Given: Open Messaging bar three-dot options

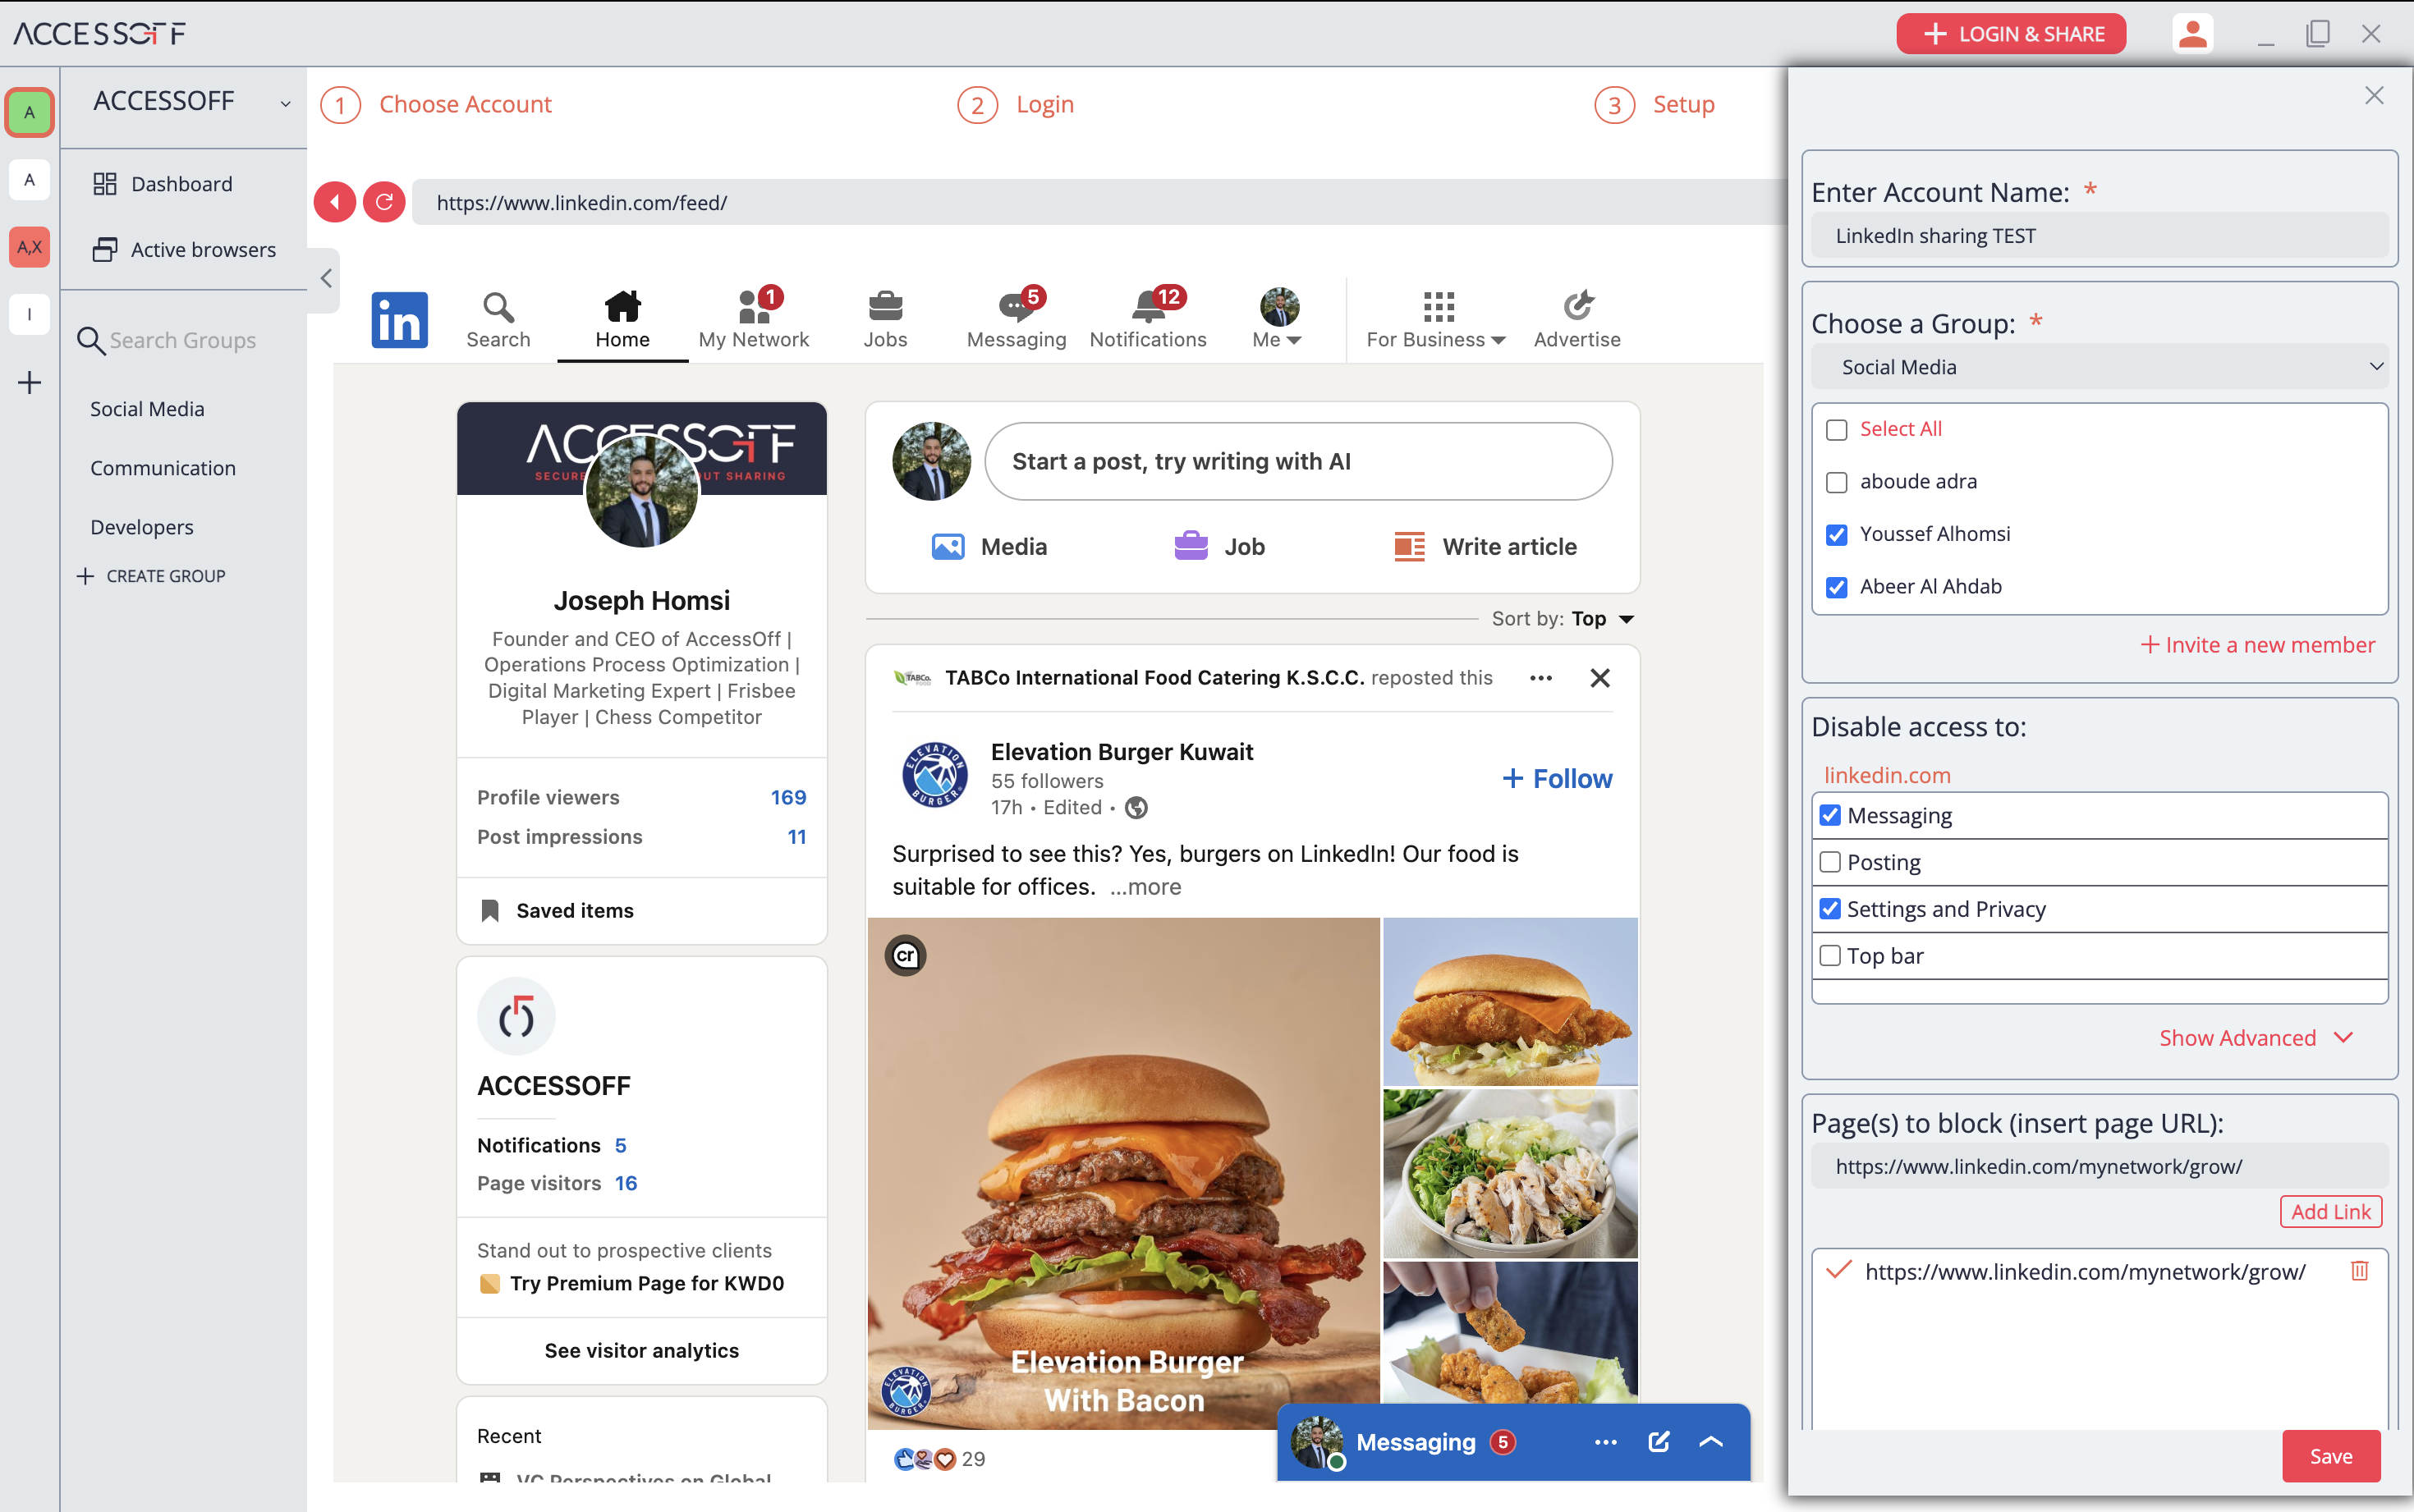Looking at the screenshot, I should tap(1605, 1442).
